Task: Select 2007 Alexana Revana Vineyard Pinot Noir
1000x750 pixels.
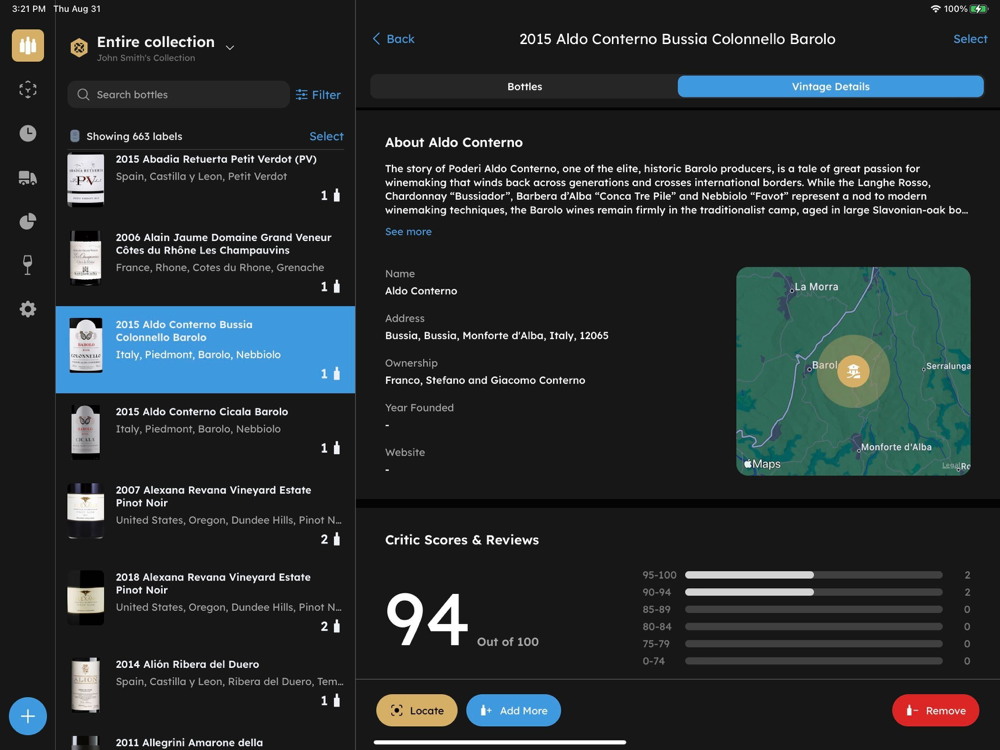Action: (205, 514)
